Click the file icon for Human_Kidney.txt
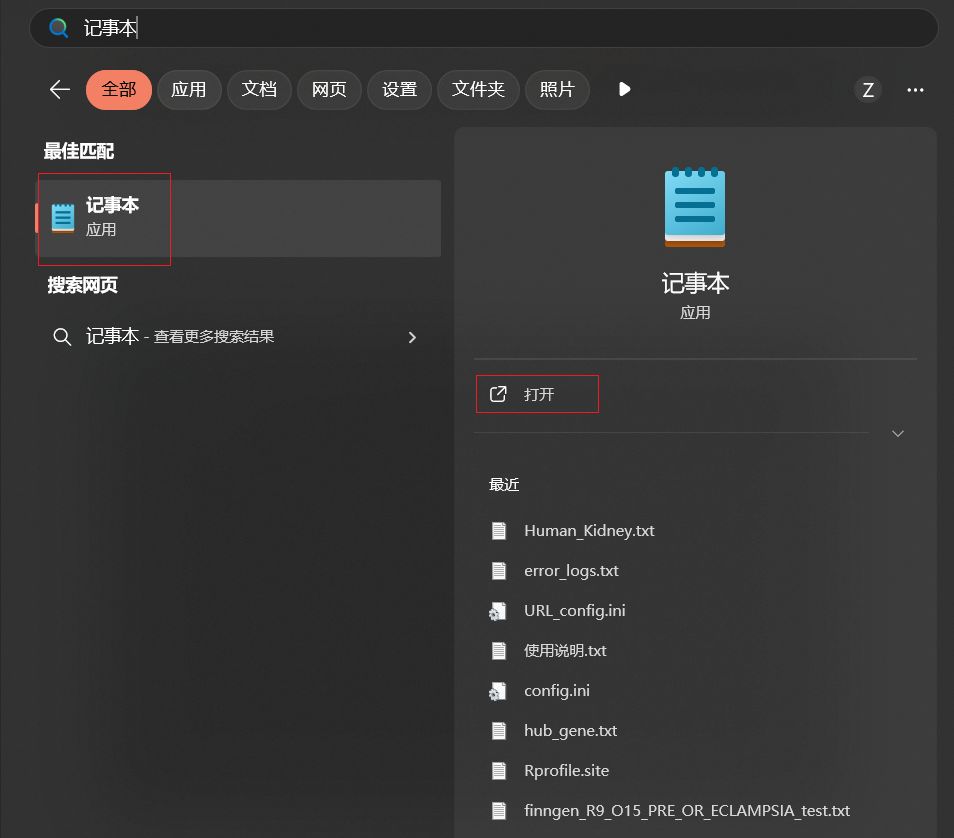The width and height of the screenshot is (954, 838). pos(499,531)
